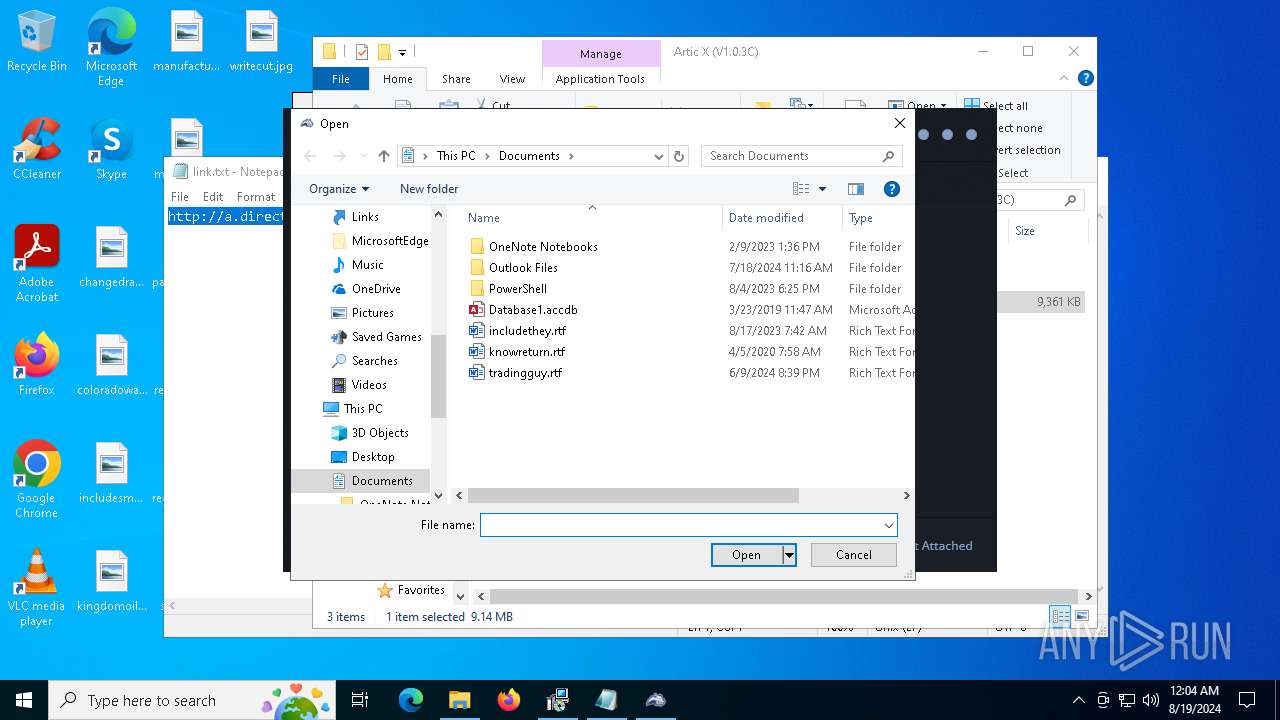The image size is (1280, 720).
Task: Open the Application Tools tab
Action: (600, 79)
